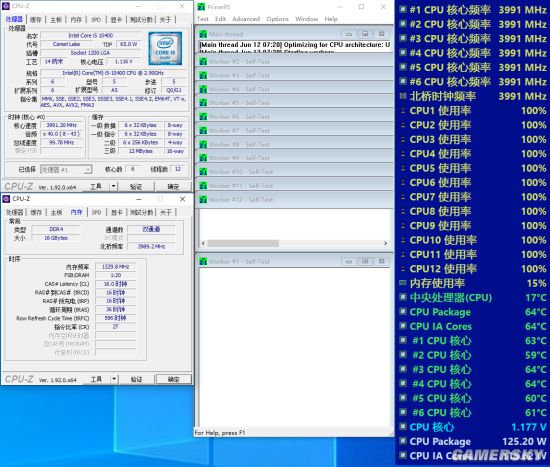550x467 pixels.
Task: Switch to 主板 tab in memory CPU-Z window
Action: coord(56,212)
